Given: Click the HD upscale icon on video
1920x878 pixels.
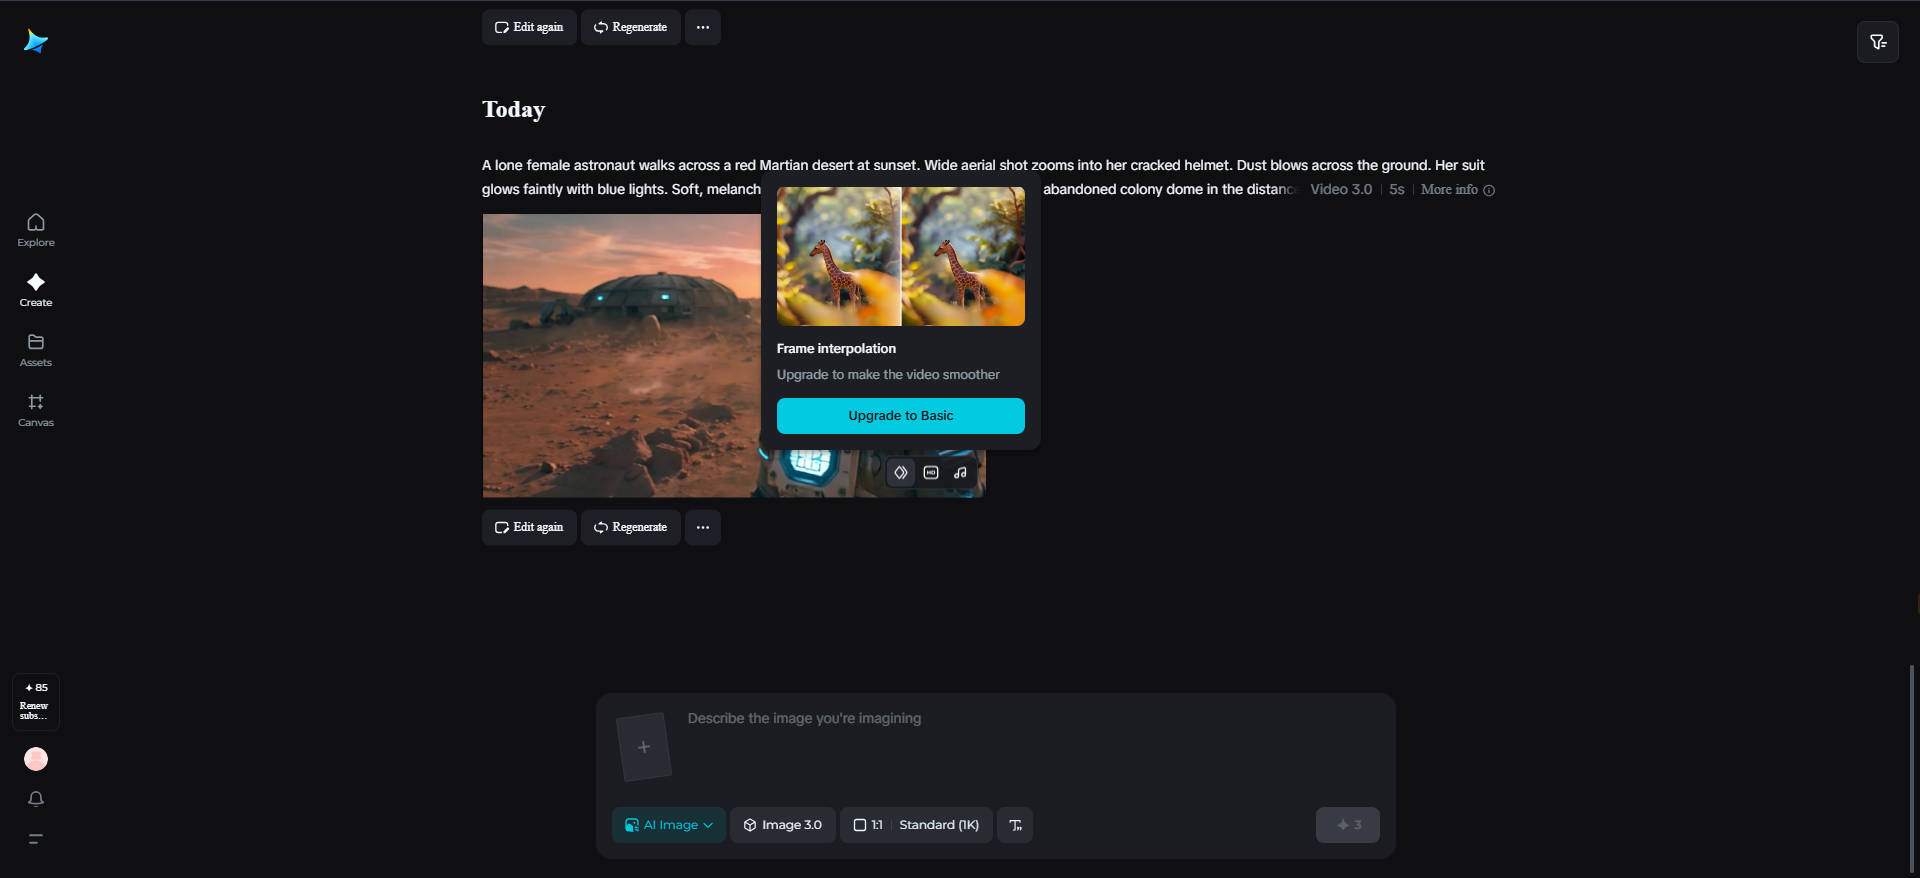Looking at the screenshot, I should pos(931,472).
